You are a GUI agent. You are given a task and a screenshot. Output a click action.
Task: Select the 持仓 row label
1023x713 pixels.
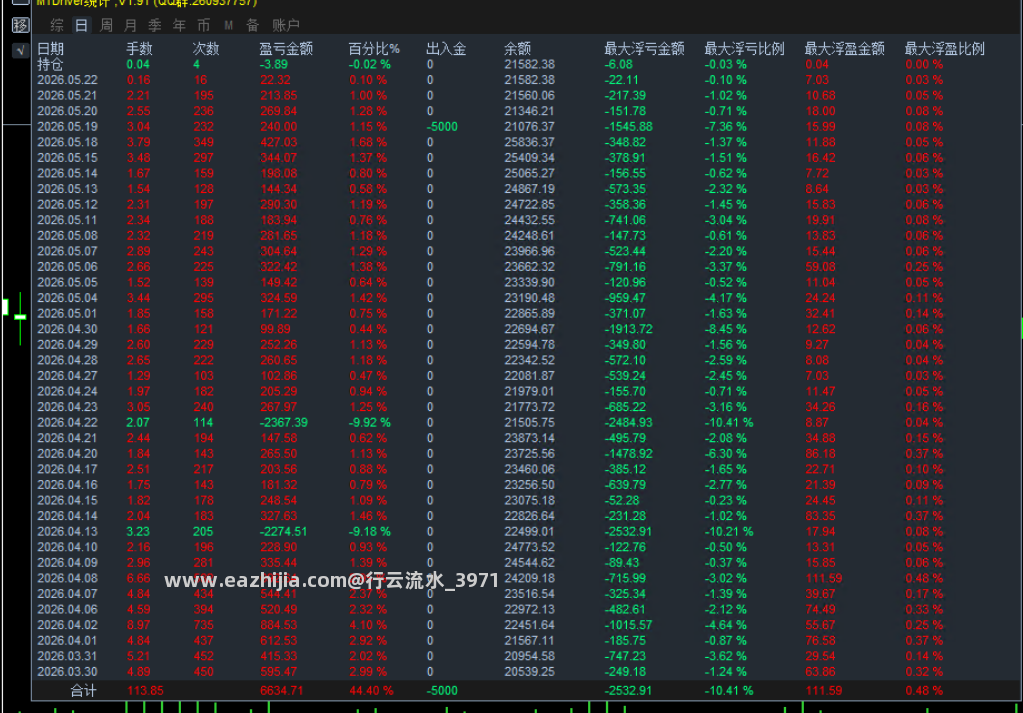50,65
